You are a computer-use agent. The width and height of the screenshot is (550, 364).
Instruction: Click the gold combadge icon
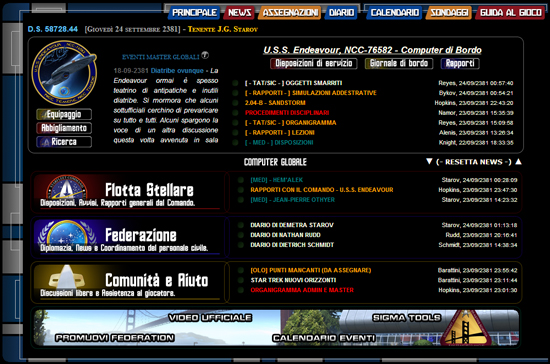click(67, 277)
